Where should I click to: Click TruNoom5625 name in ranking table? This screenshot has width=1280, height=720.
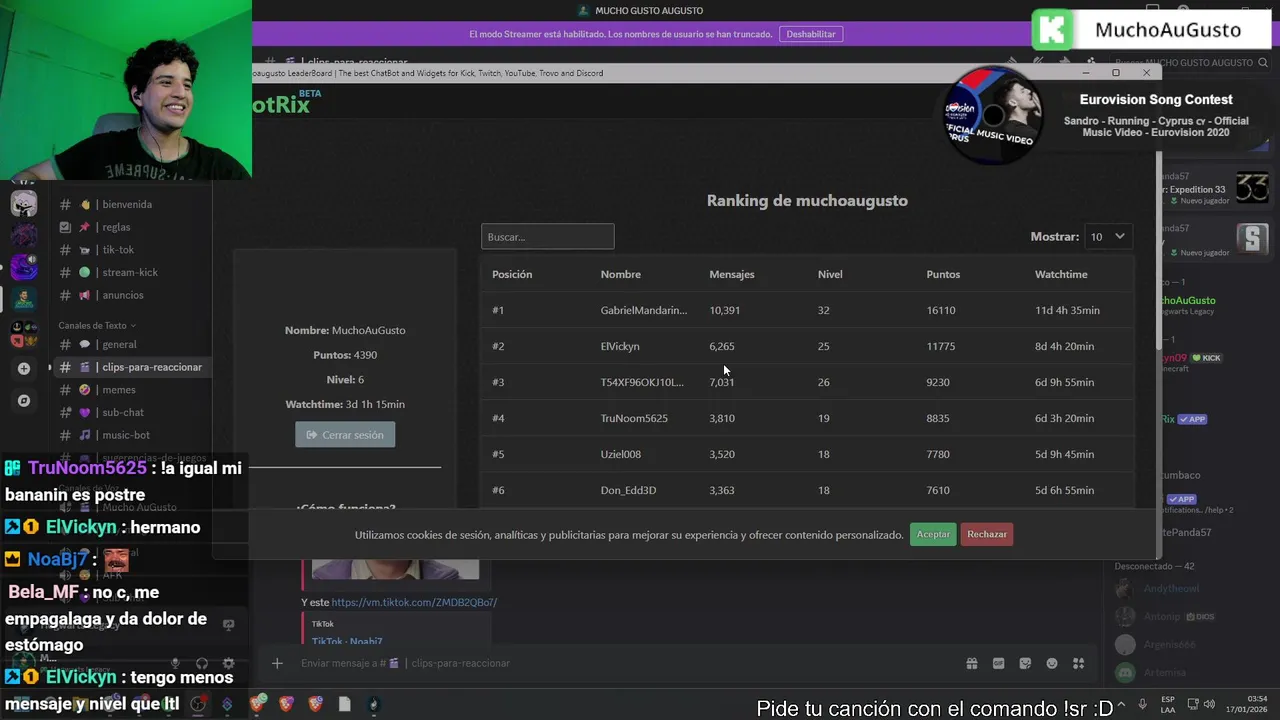click(x=634, y=418)
